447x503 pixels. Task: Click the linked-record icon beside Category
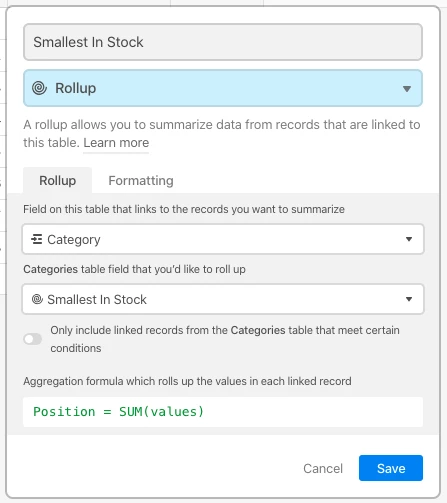click(x=37, y=239)
